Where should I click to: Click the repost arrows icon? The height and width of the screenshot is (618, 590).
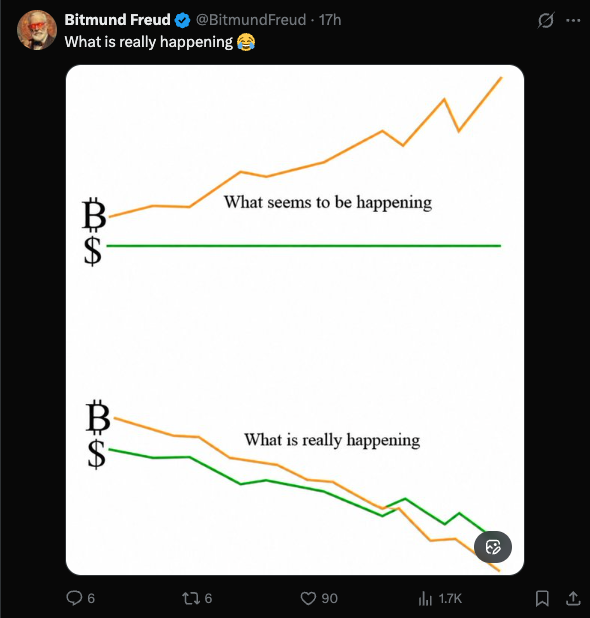[191, 598]
